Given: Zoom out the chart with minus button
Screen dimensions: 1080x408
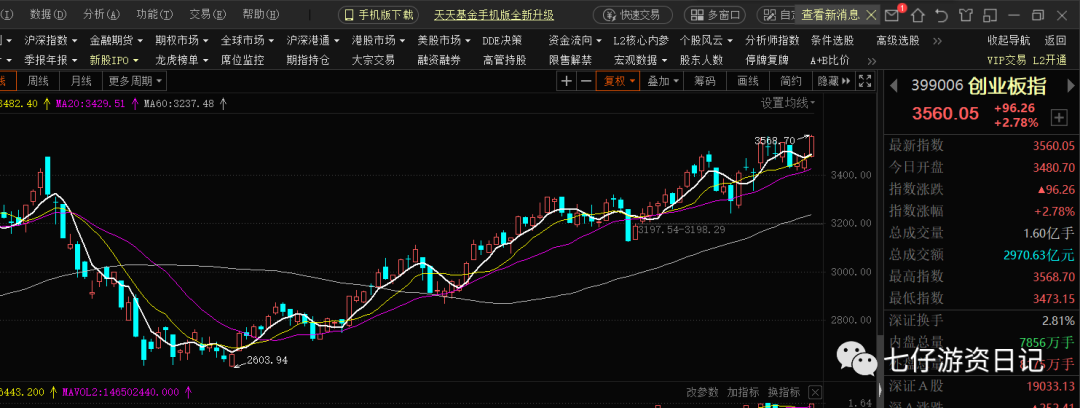Looking at the screenshot, I should click(x=586, y=81).
